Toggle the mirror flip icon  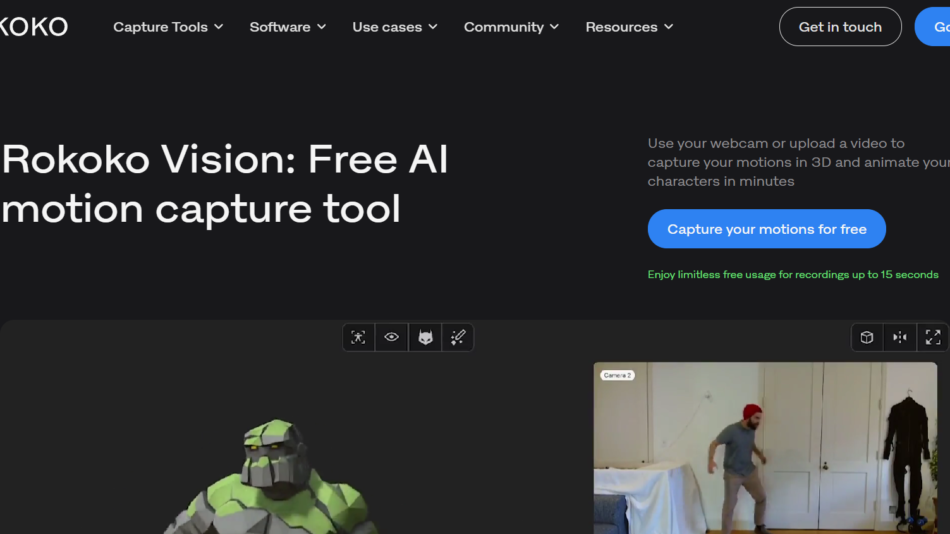pyautogui.click(x=900, y=338)
